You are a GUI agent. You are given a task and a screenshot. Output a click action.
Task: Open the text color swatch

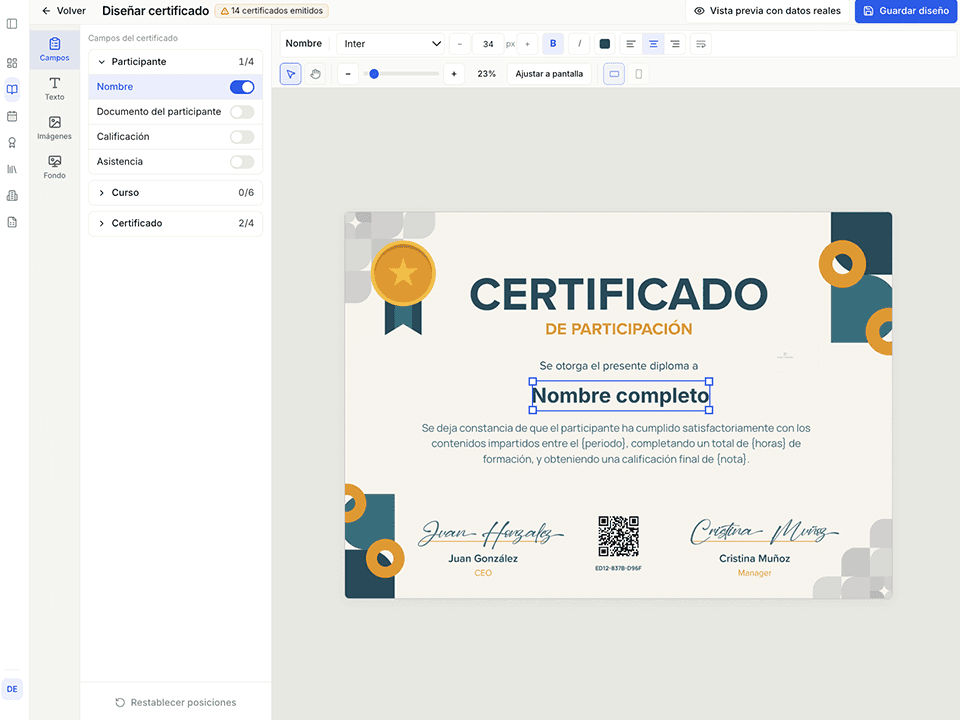coord(604,43)
